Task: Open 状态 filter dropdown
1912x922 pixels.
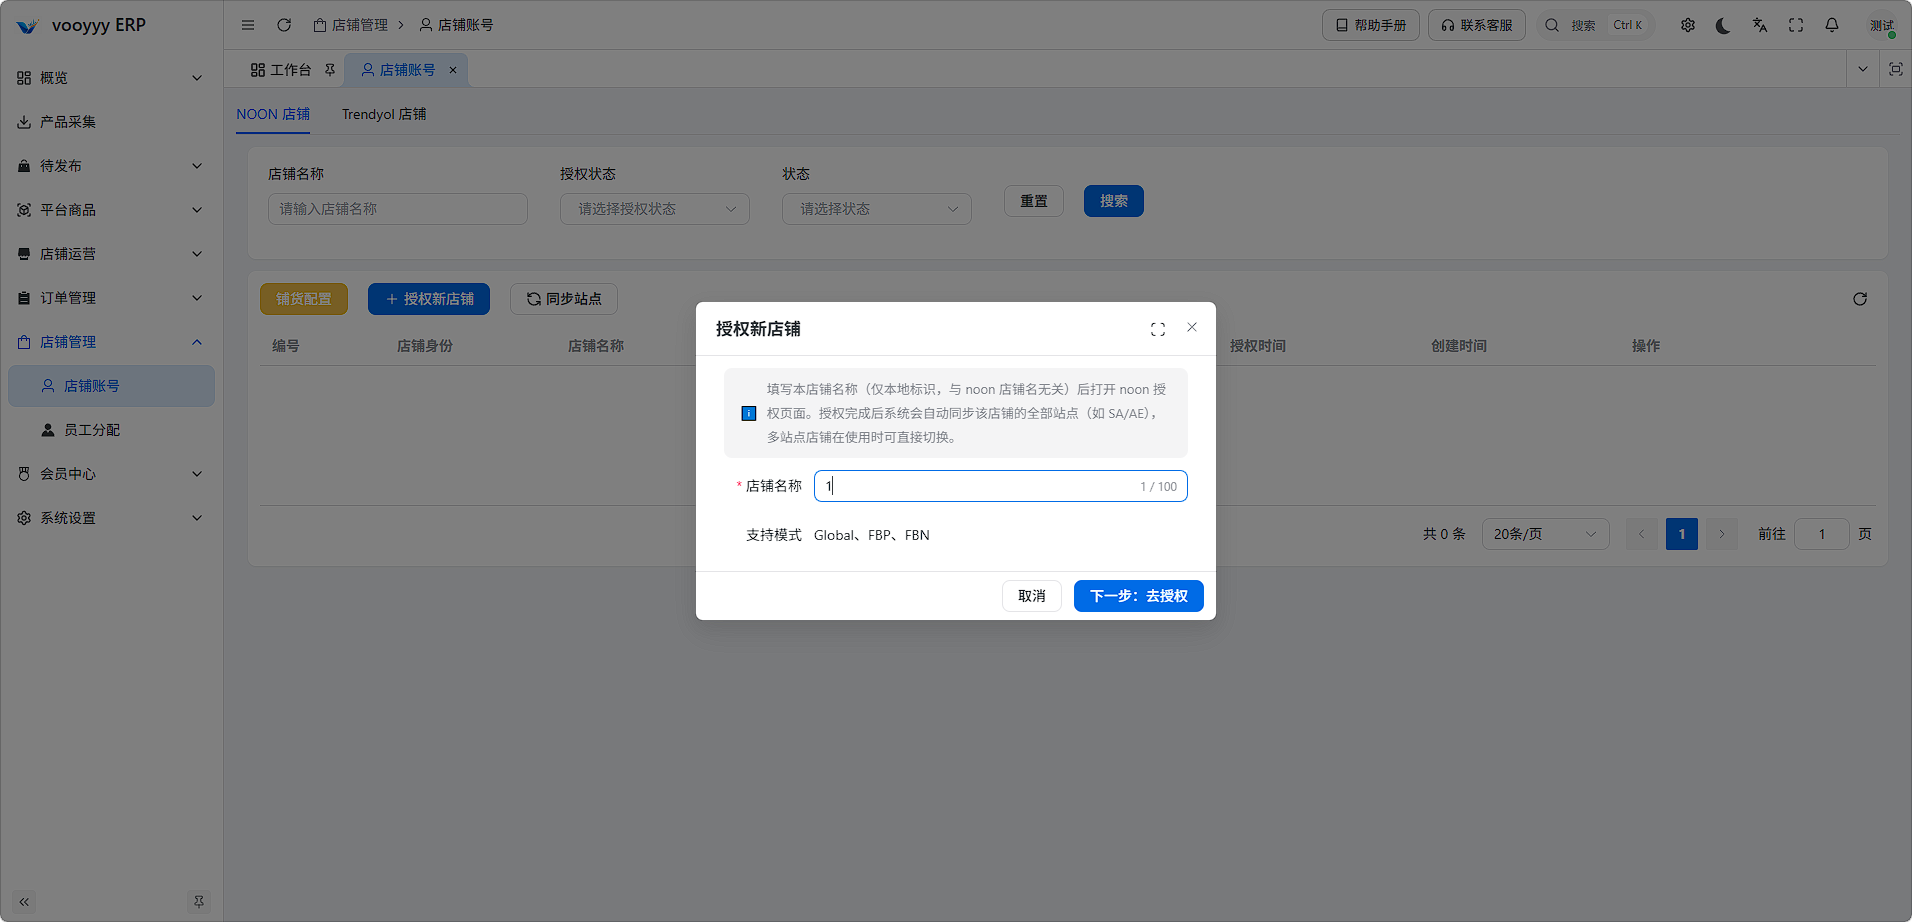Action: tap(877, 209)
